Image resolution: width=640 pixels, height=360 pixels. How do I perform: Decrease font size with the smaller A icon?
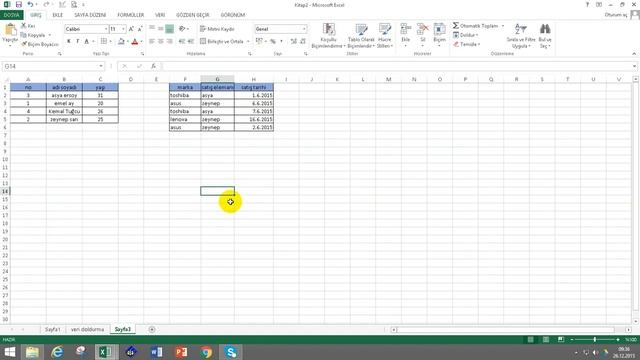[140, 29]
